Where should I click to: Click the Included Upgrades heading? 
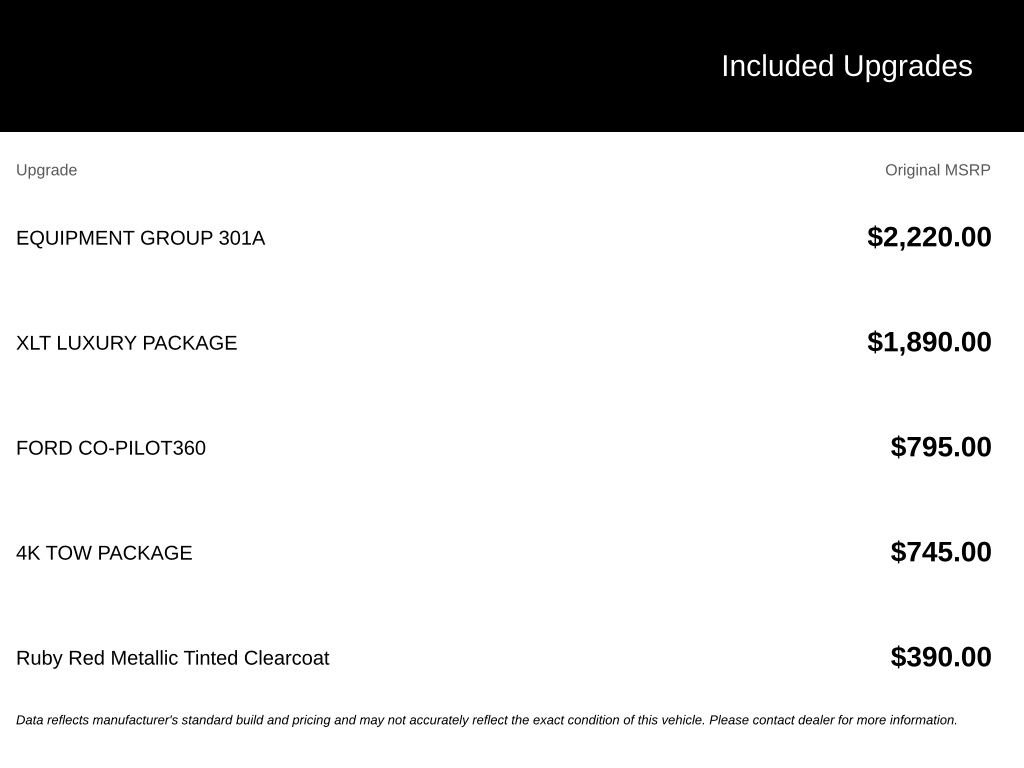click(846, 67)
